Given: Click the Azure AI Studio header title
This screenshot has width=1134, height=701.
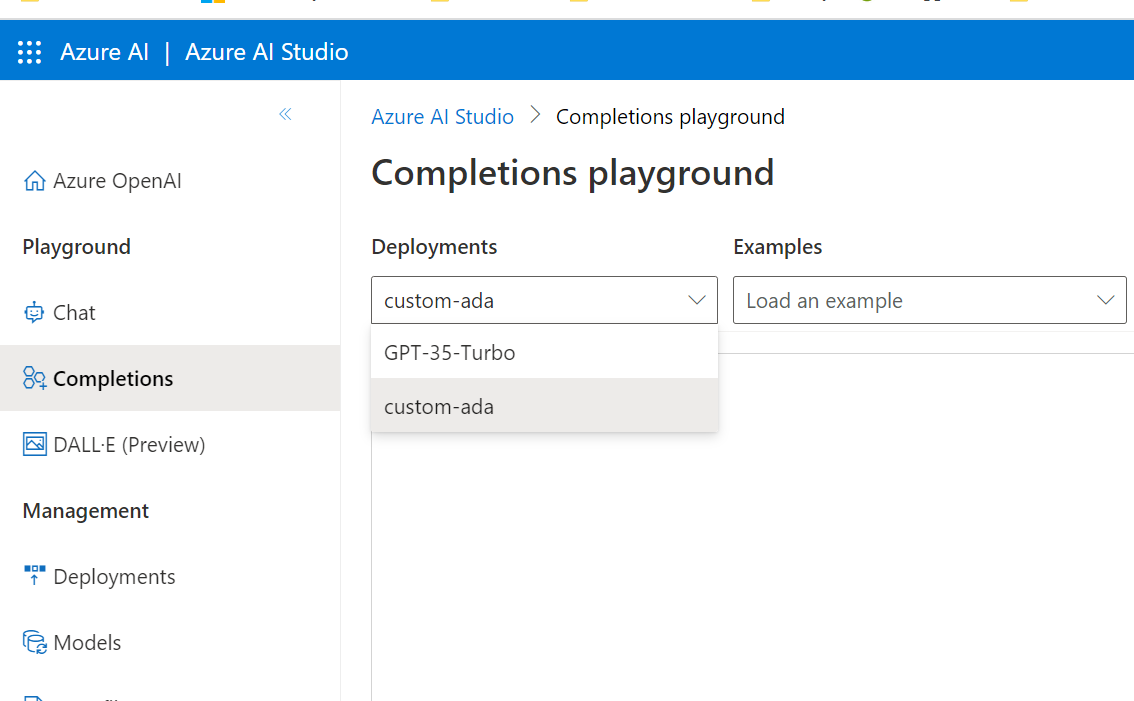Looking at the screenshot, I should coord(265,51).
